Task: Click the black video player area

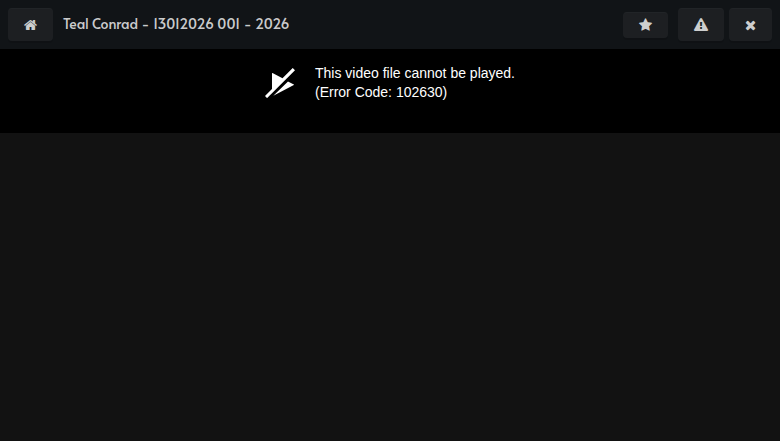Action: pos(390,91)
